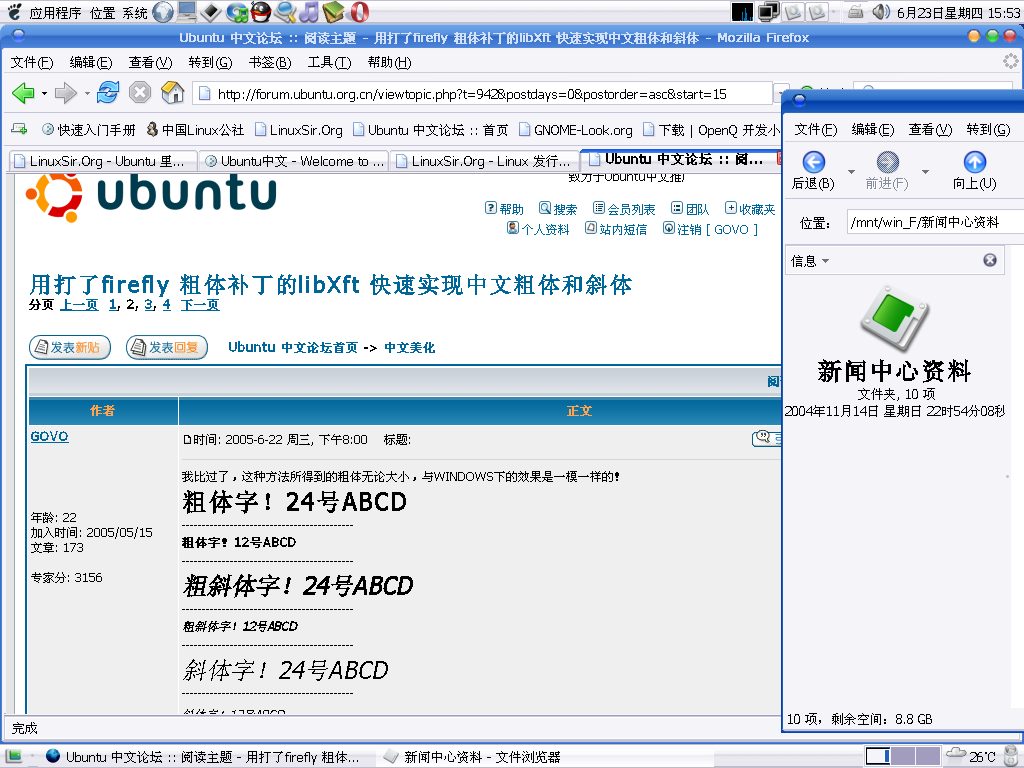Open the 站内短信 private messages link
1024x768 pixels.
pyautogui.click(x=616, y=229)
